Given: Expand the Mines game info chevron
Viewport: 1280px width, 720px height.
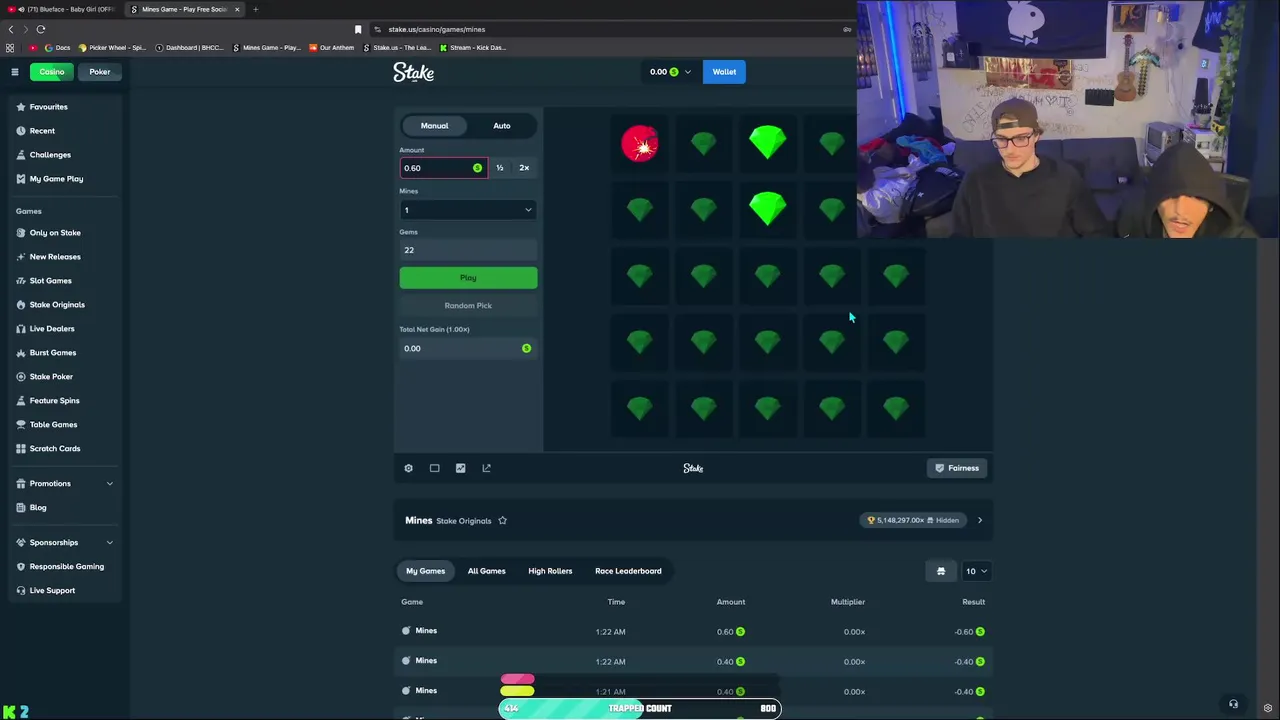Looking at the screenshot, I should pos(980,520).
